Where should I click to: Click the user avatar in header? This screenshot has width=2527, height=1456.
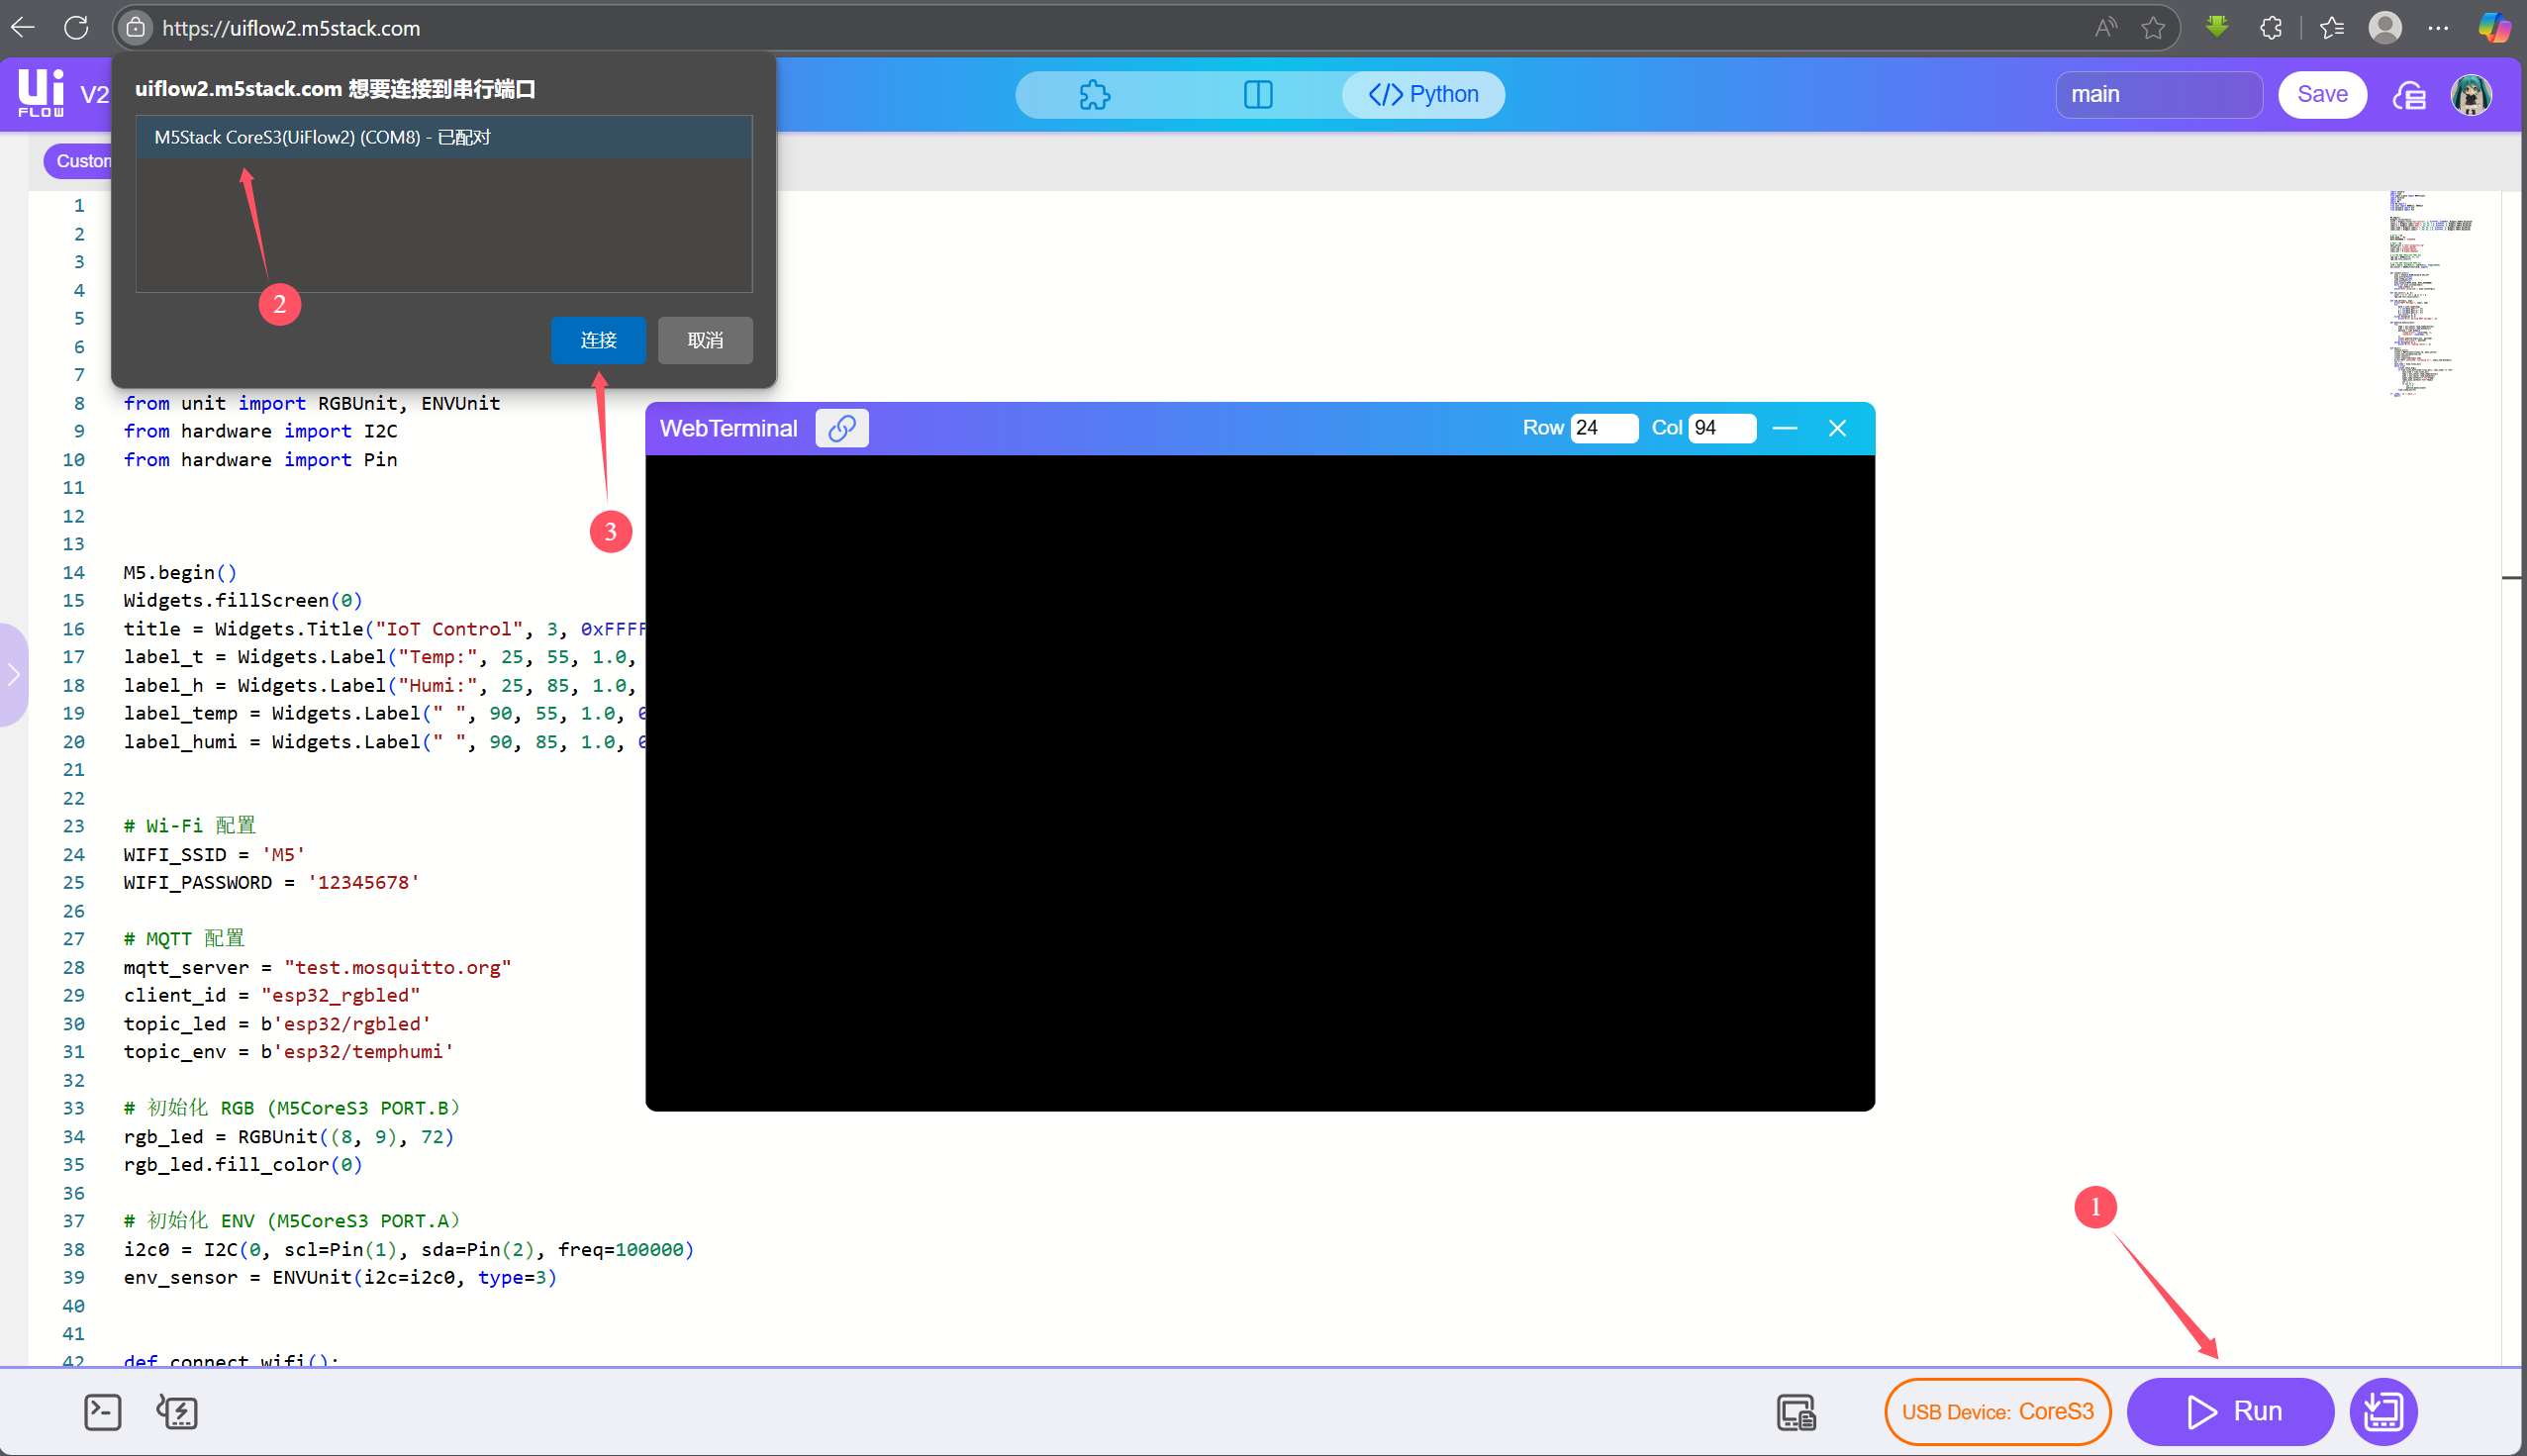pos(2471,95)
